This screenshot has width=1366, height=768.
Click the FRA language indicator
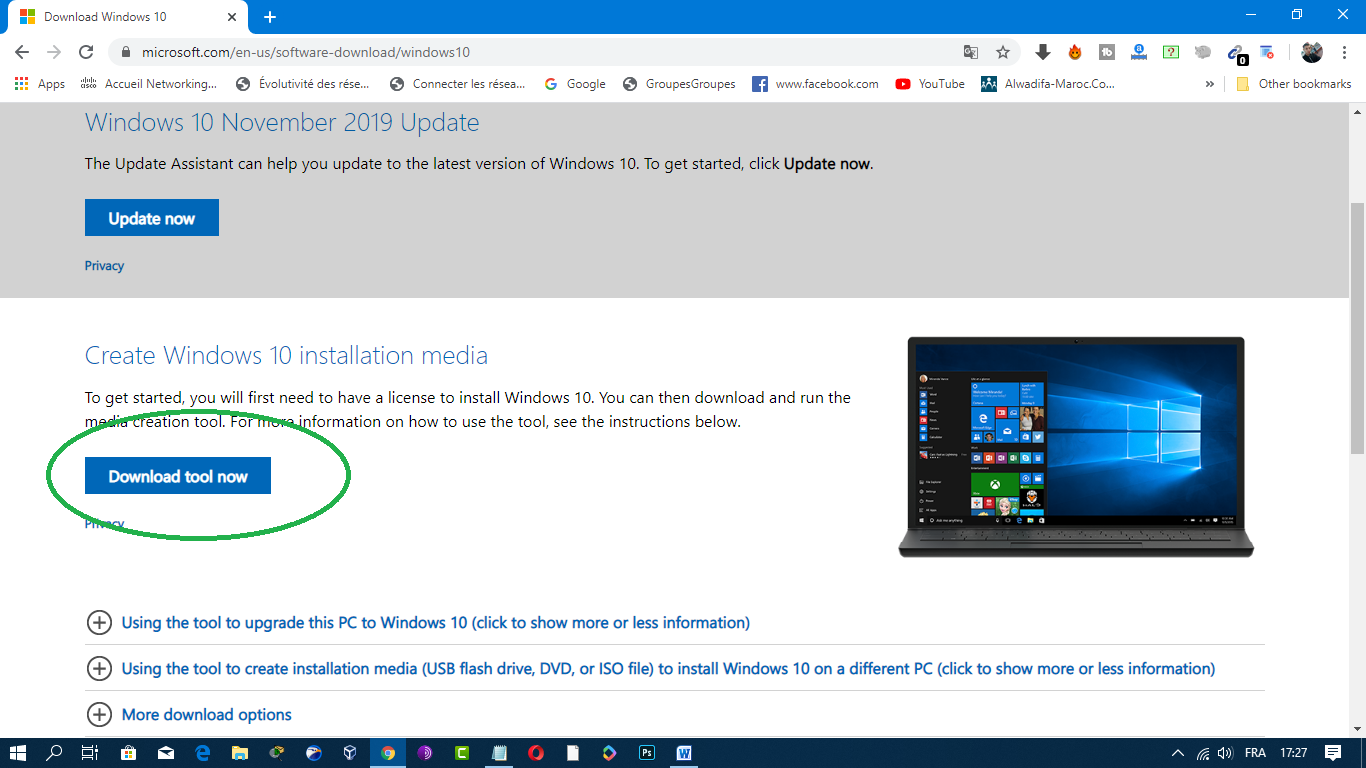[1255, 753]
